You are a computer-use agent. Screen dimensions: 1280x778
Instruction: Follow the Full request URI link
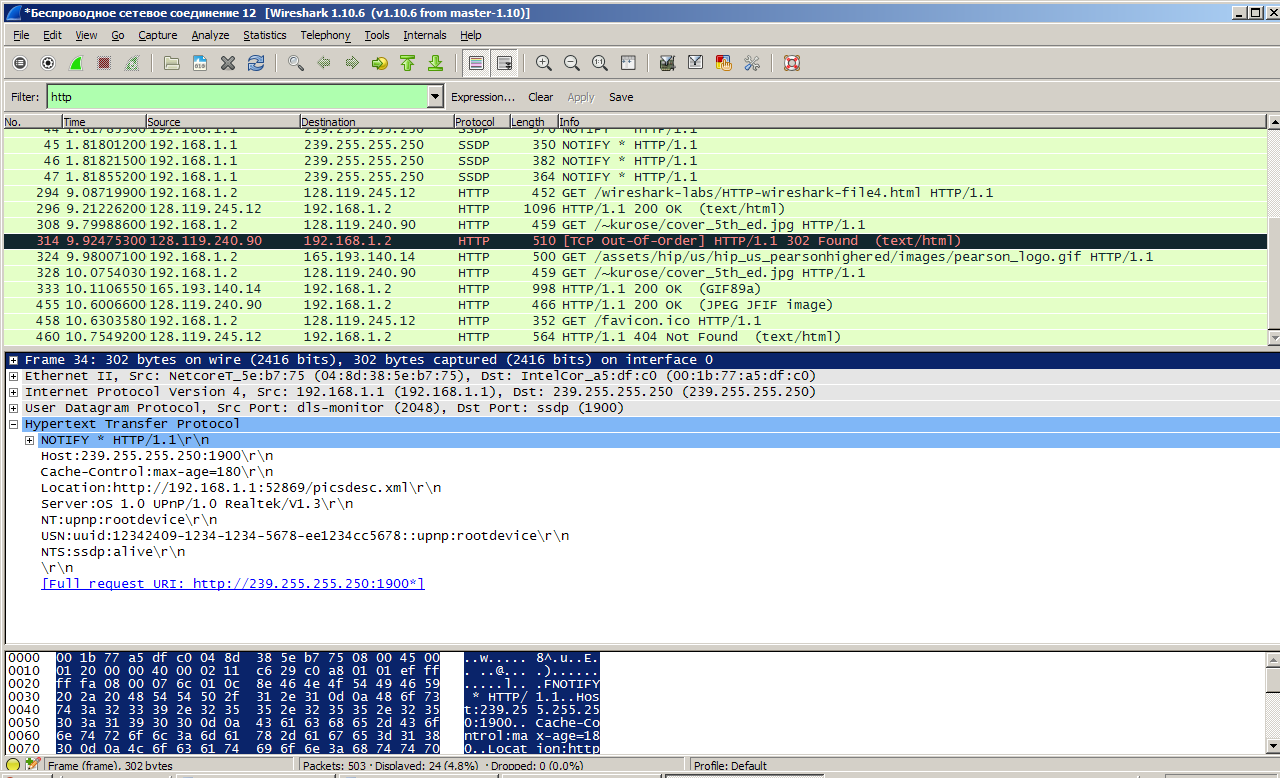click(x=233, y=584)
